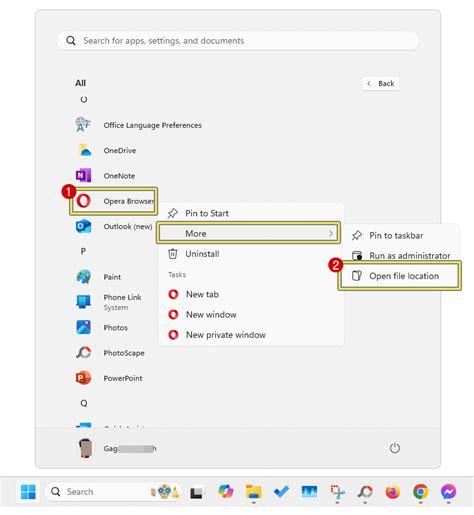This screenshot has height=515, width=474.
Task: Click the PhotoScape label text
Action: [x=124, y=353]
